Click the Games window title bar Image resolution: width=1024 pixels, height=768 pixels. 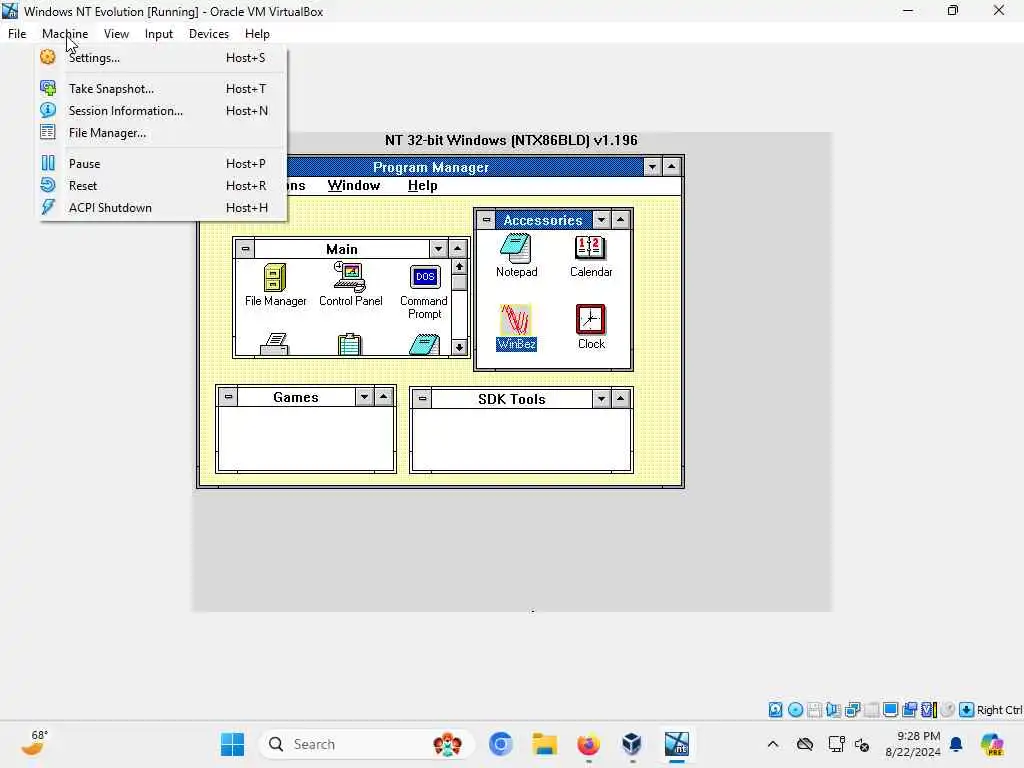pos(296,396)
